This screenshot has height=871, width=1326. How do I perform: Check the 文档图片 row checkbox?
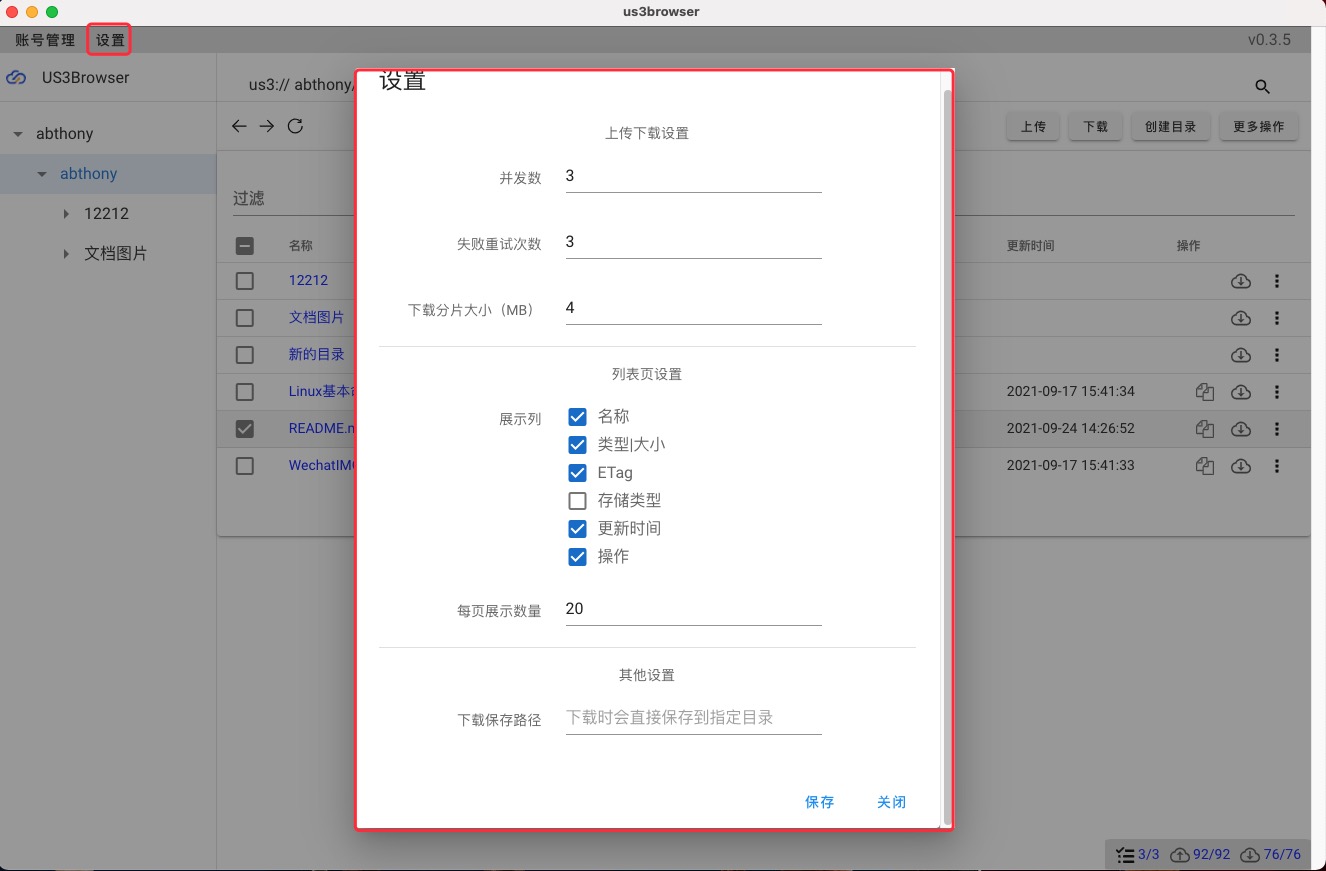point(245,318)
